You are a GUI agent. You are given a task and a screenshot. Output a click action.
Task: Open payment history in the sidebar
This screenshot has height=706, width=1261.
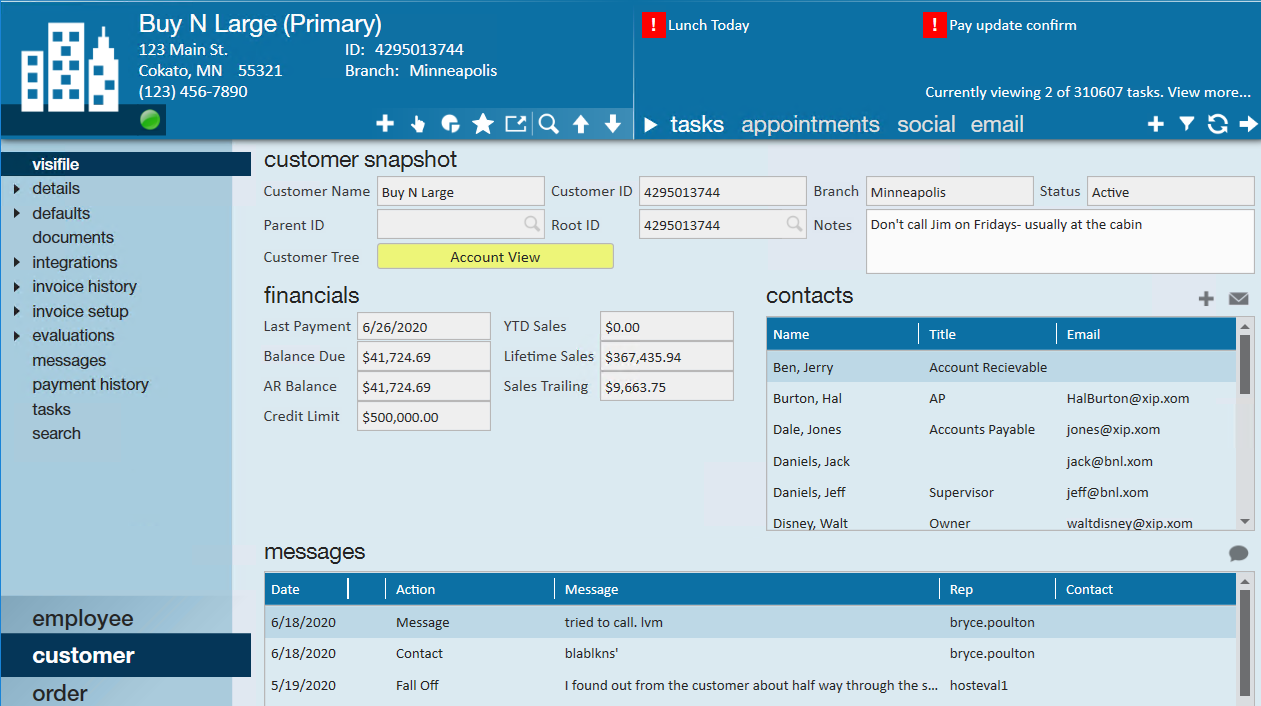click(x=90, y=384)
